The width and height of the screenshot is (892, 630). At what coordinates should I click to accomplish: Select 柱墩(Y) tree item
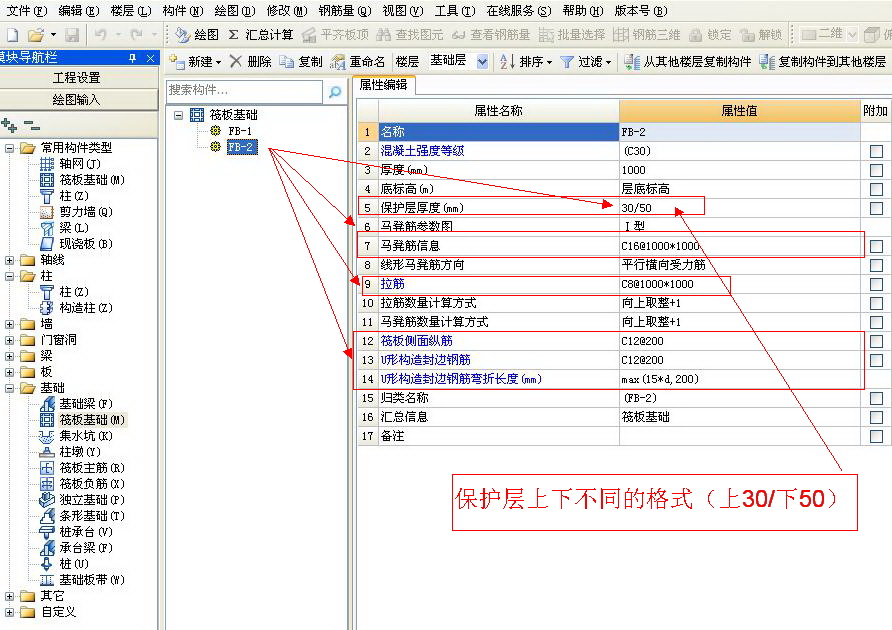coord(80,452)
